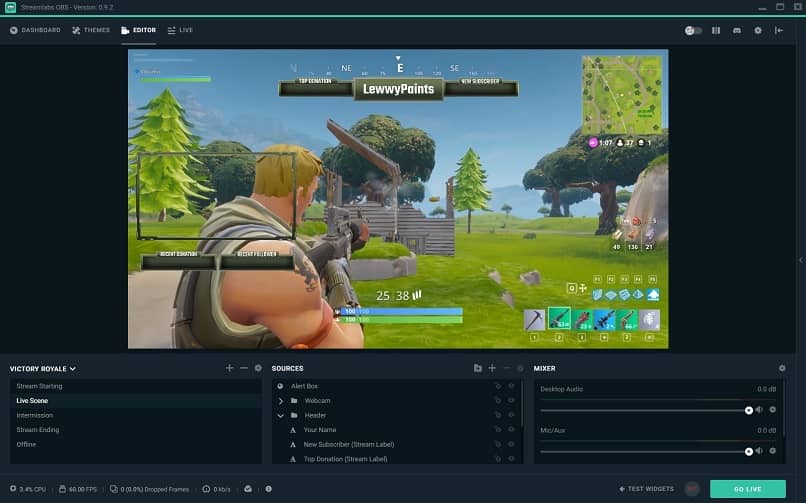Screen dimensions: 806x503
Task: Switch to the Live tab
Action: pyautogui.click(x=180, y=30)
